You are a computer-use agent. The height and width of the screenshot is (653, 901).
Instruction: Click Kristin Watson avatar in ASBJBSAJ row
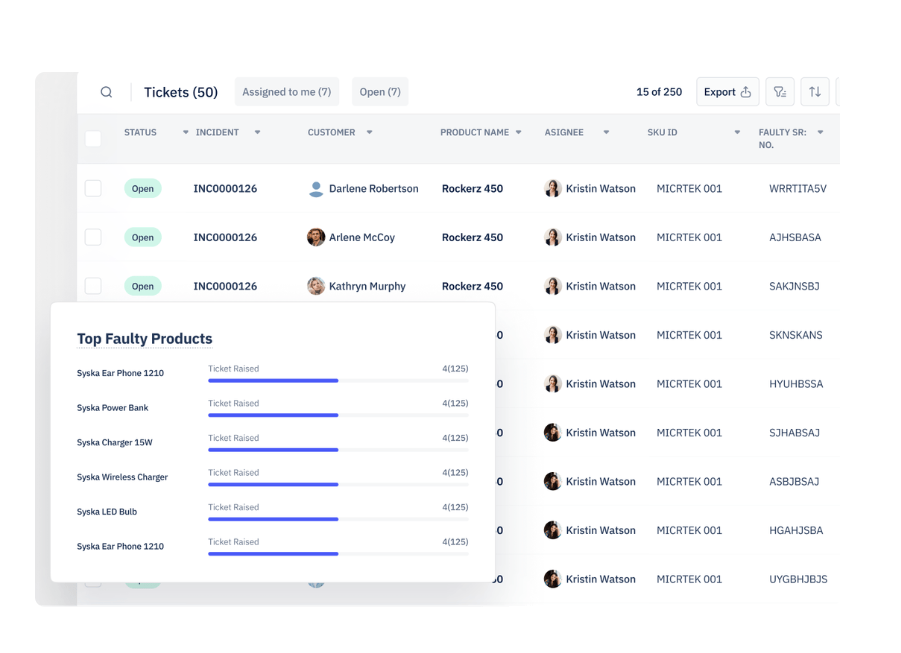click(x=553, y=481)
